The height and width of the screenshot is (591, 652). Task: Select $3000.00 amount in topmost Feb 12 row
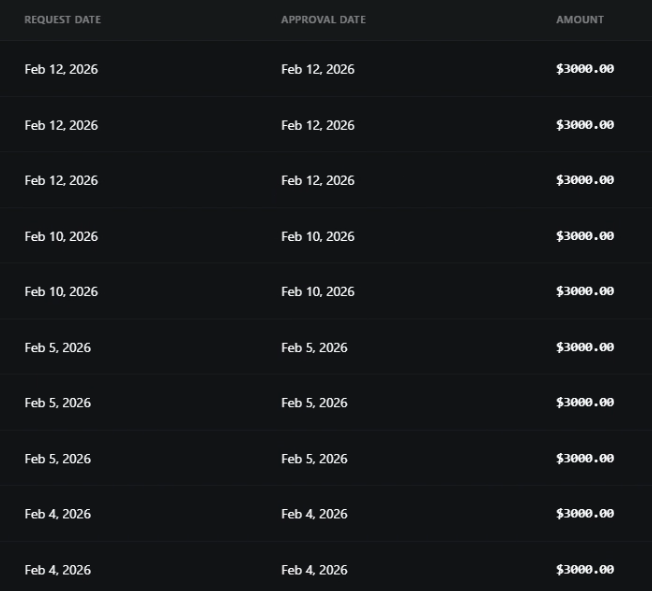pyautogui.click(x=585, y=69)
